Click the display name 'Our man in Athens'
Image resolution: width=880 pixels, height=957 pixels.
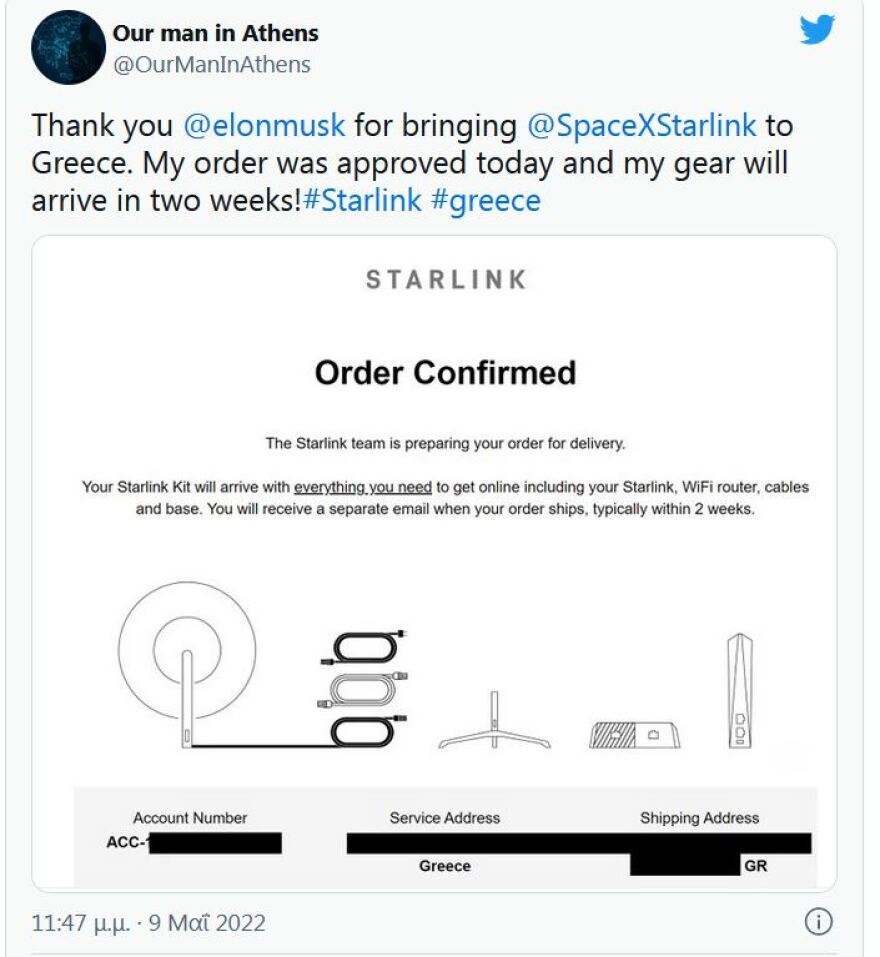[x=216, y=32]
